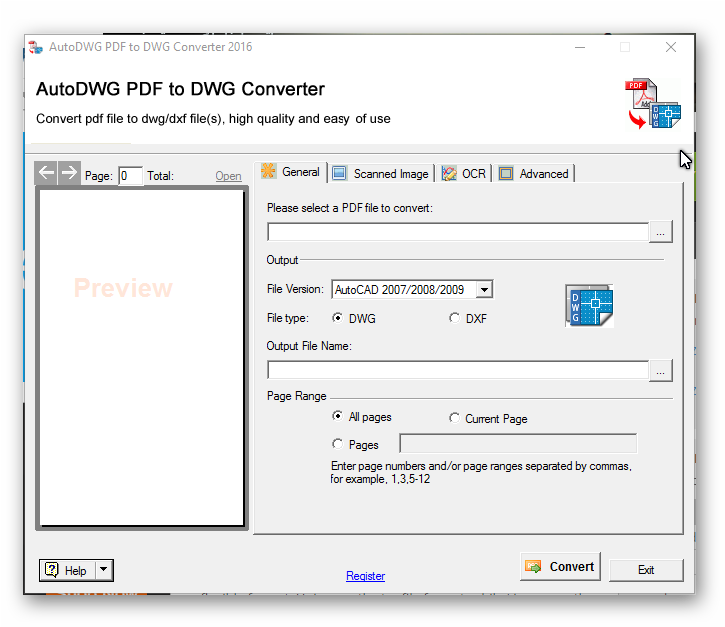Viewport: 725px width, 627px height.
Task: Open the Register link
Action: point(365,576)
